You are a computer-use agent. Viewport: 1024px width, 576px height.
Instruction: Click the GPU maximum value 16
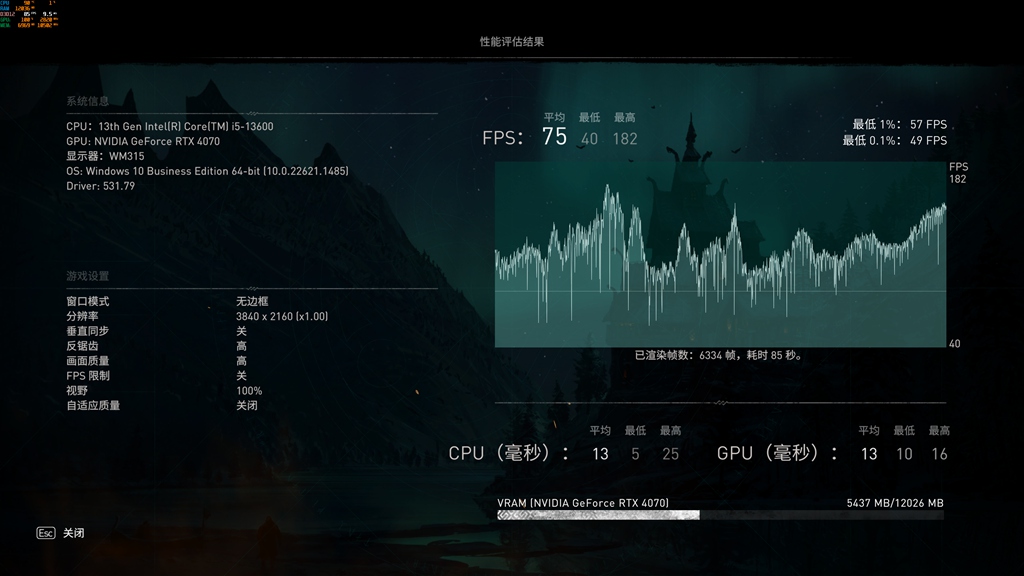pyautogui.click(x=939, y=454)
